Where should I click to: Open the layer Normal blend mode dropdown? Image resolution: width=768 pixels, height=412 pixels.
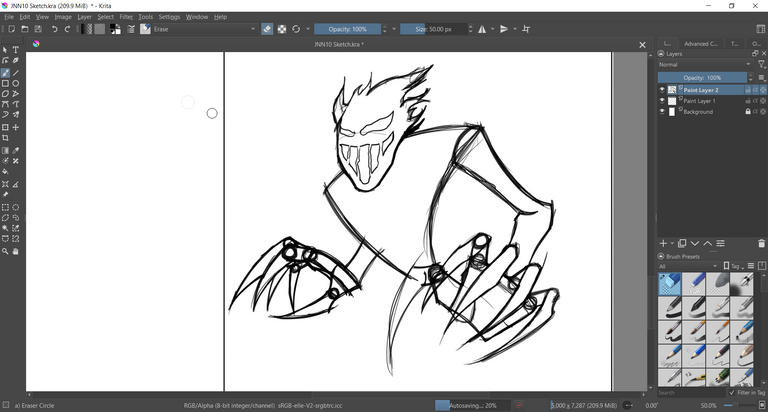705,64
